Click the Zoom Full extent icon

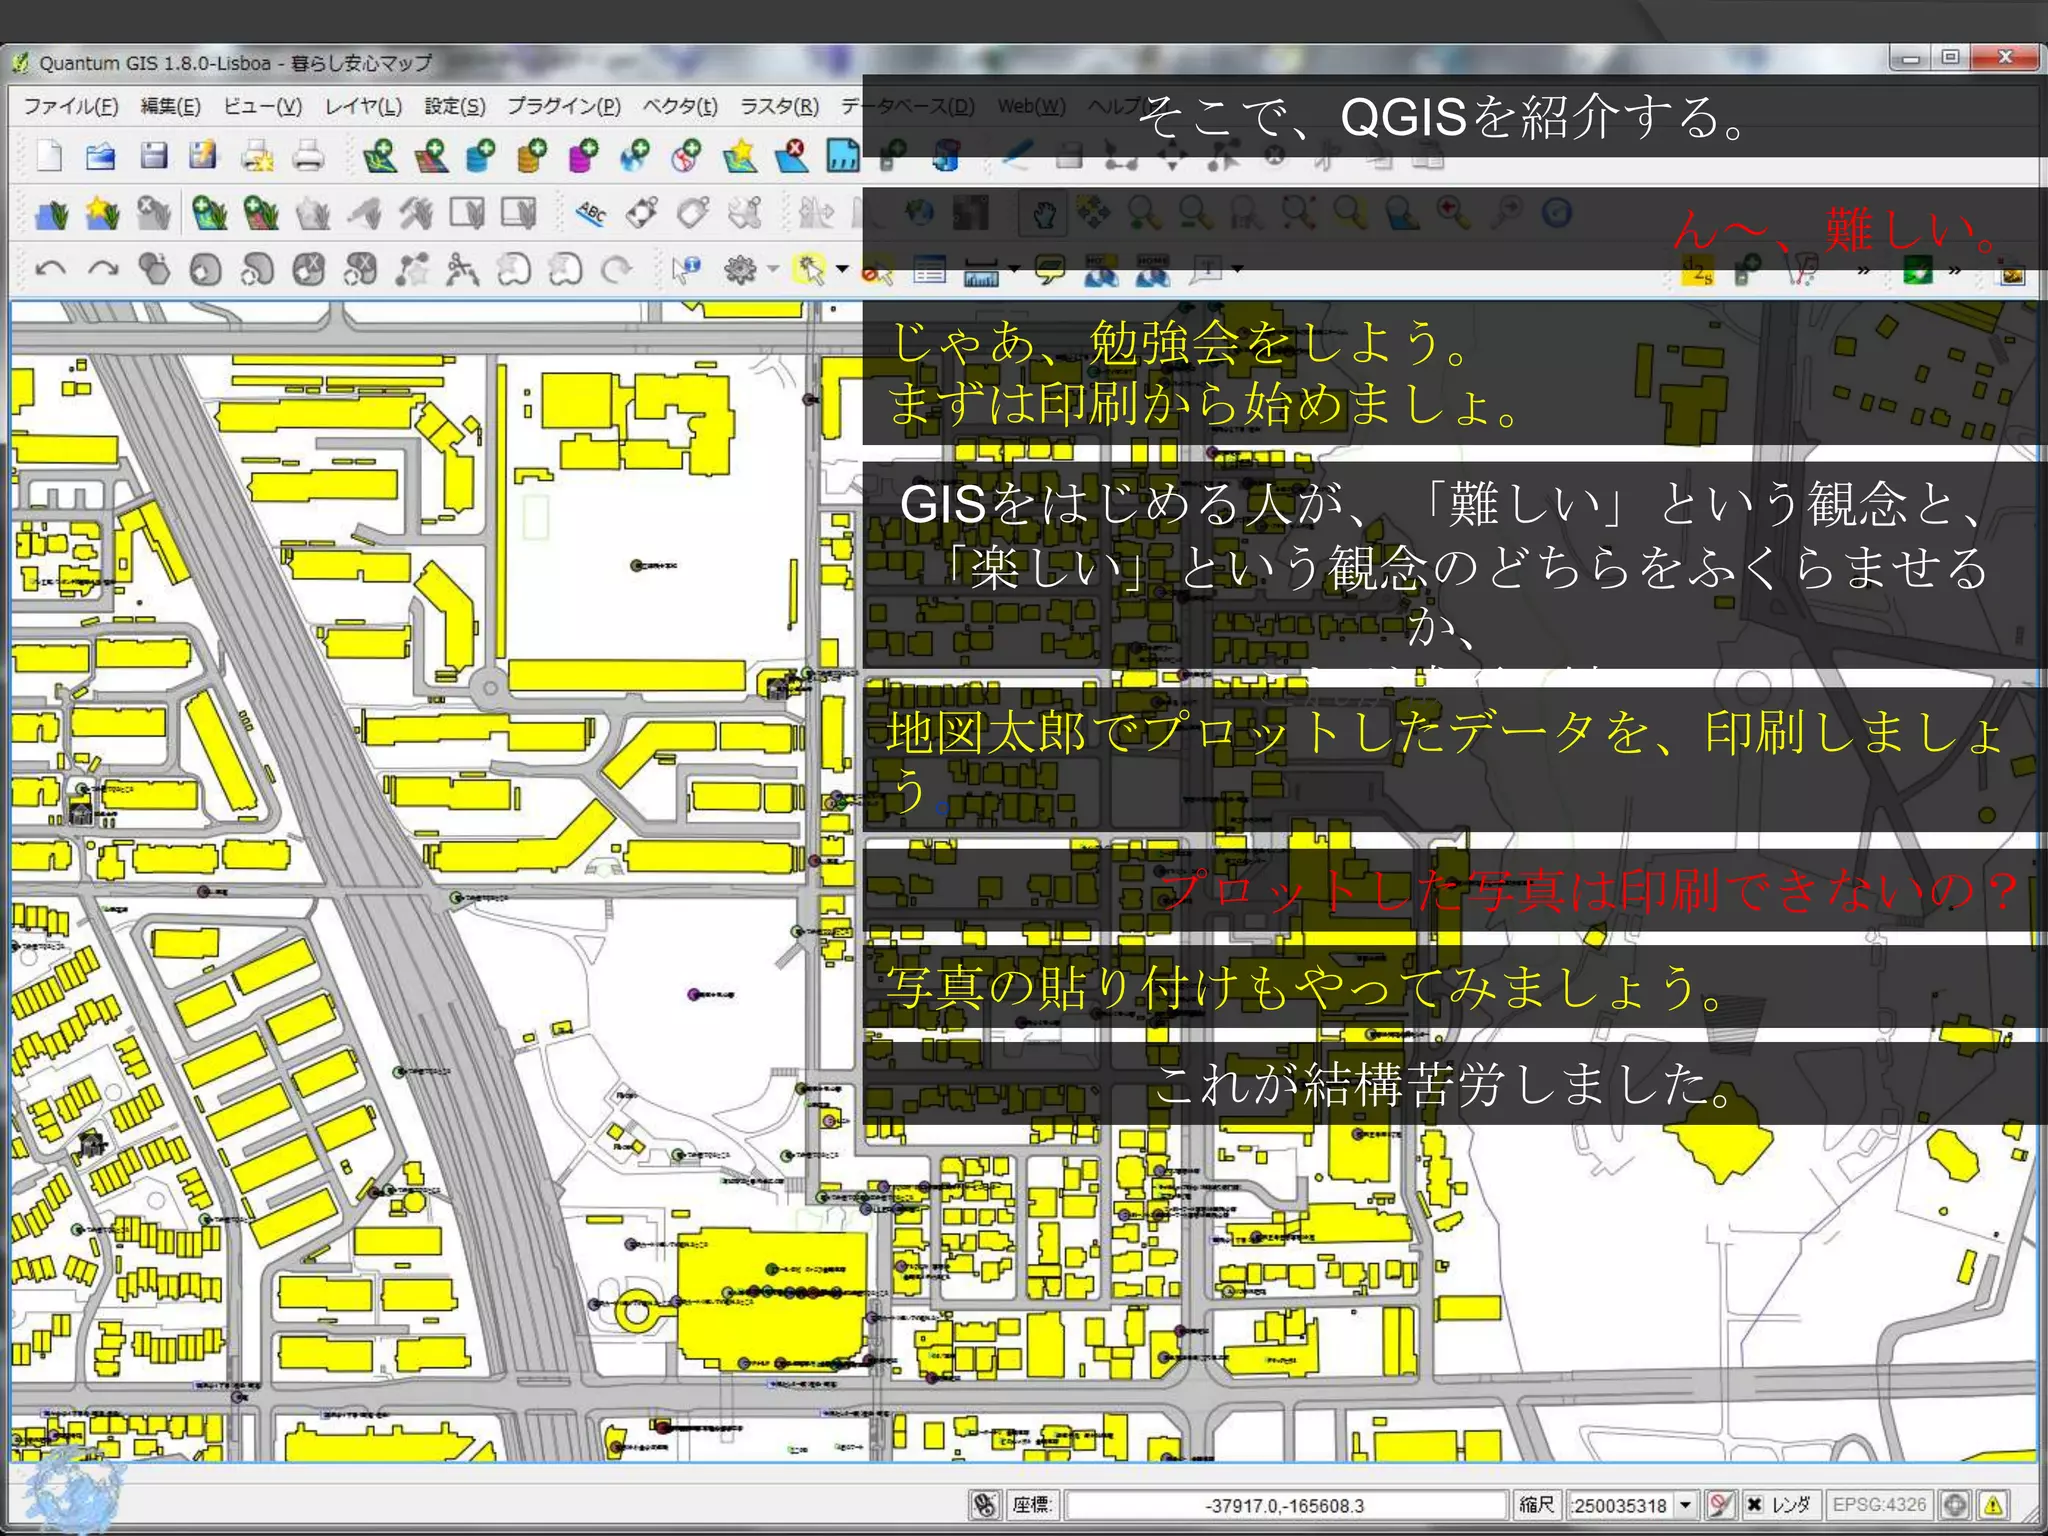tap(1298, 213)
